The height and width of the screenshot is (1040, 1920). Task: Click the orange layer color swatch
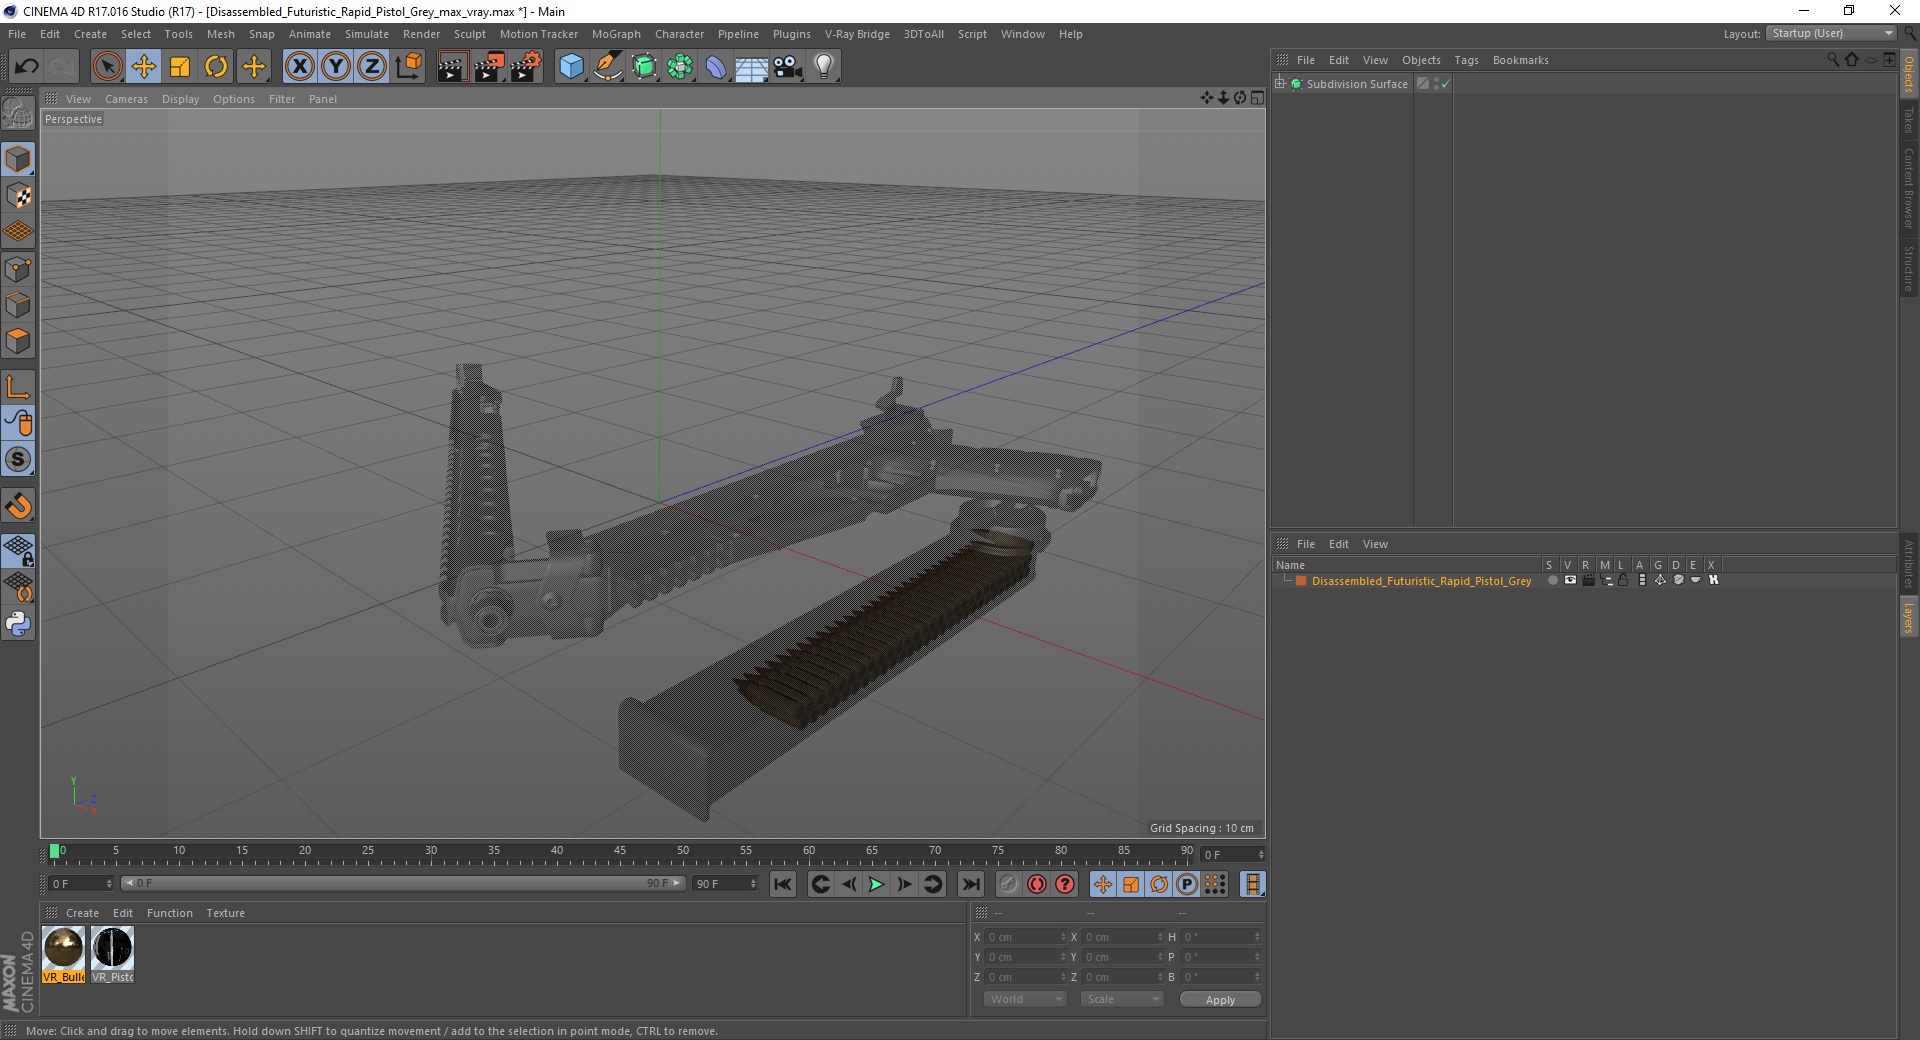point(1301,581)
